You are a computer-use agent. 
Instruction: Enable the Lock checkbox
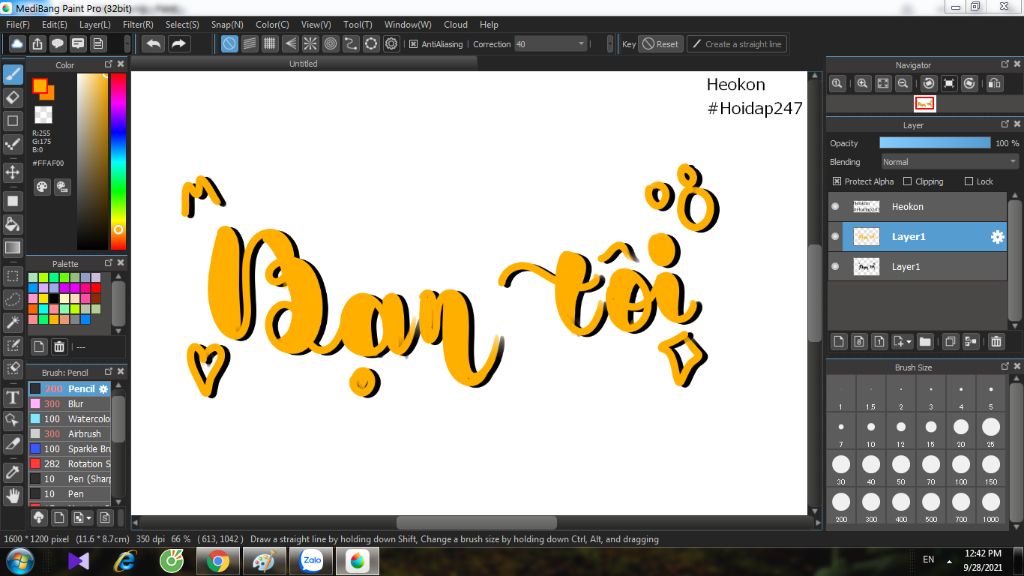[x=969, y=182]
